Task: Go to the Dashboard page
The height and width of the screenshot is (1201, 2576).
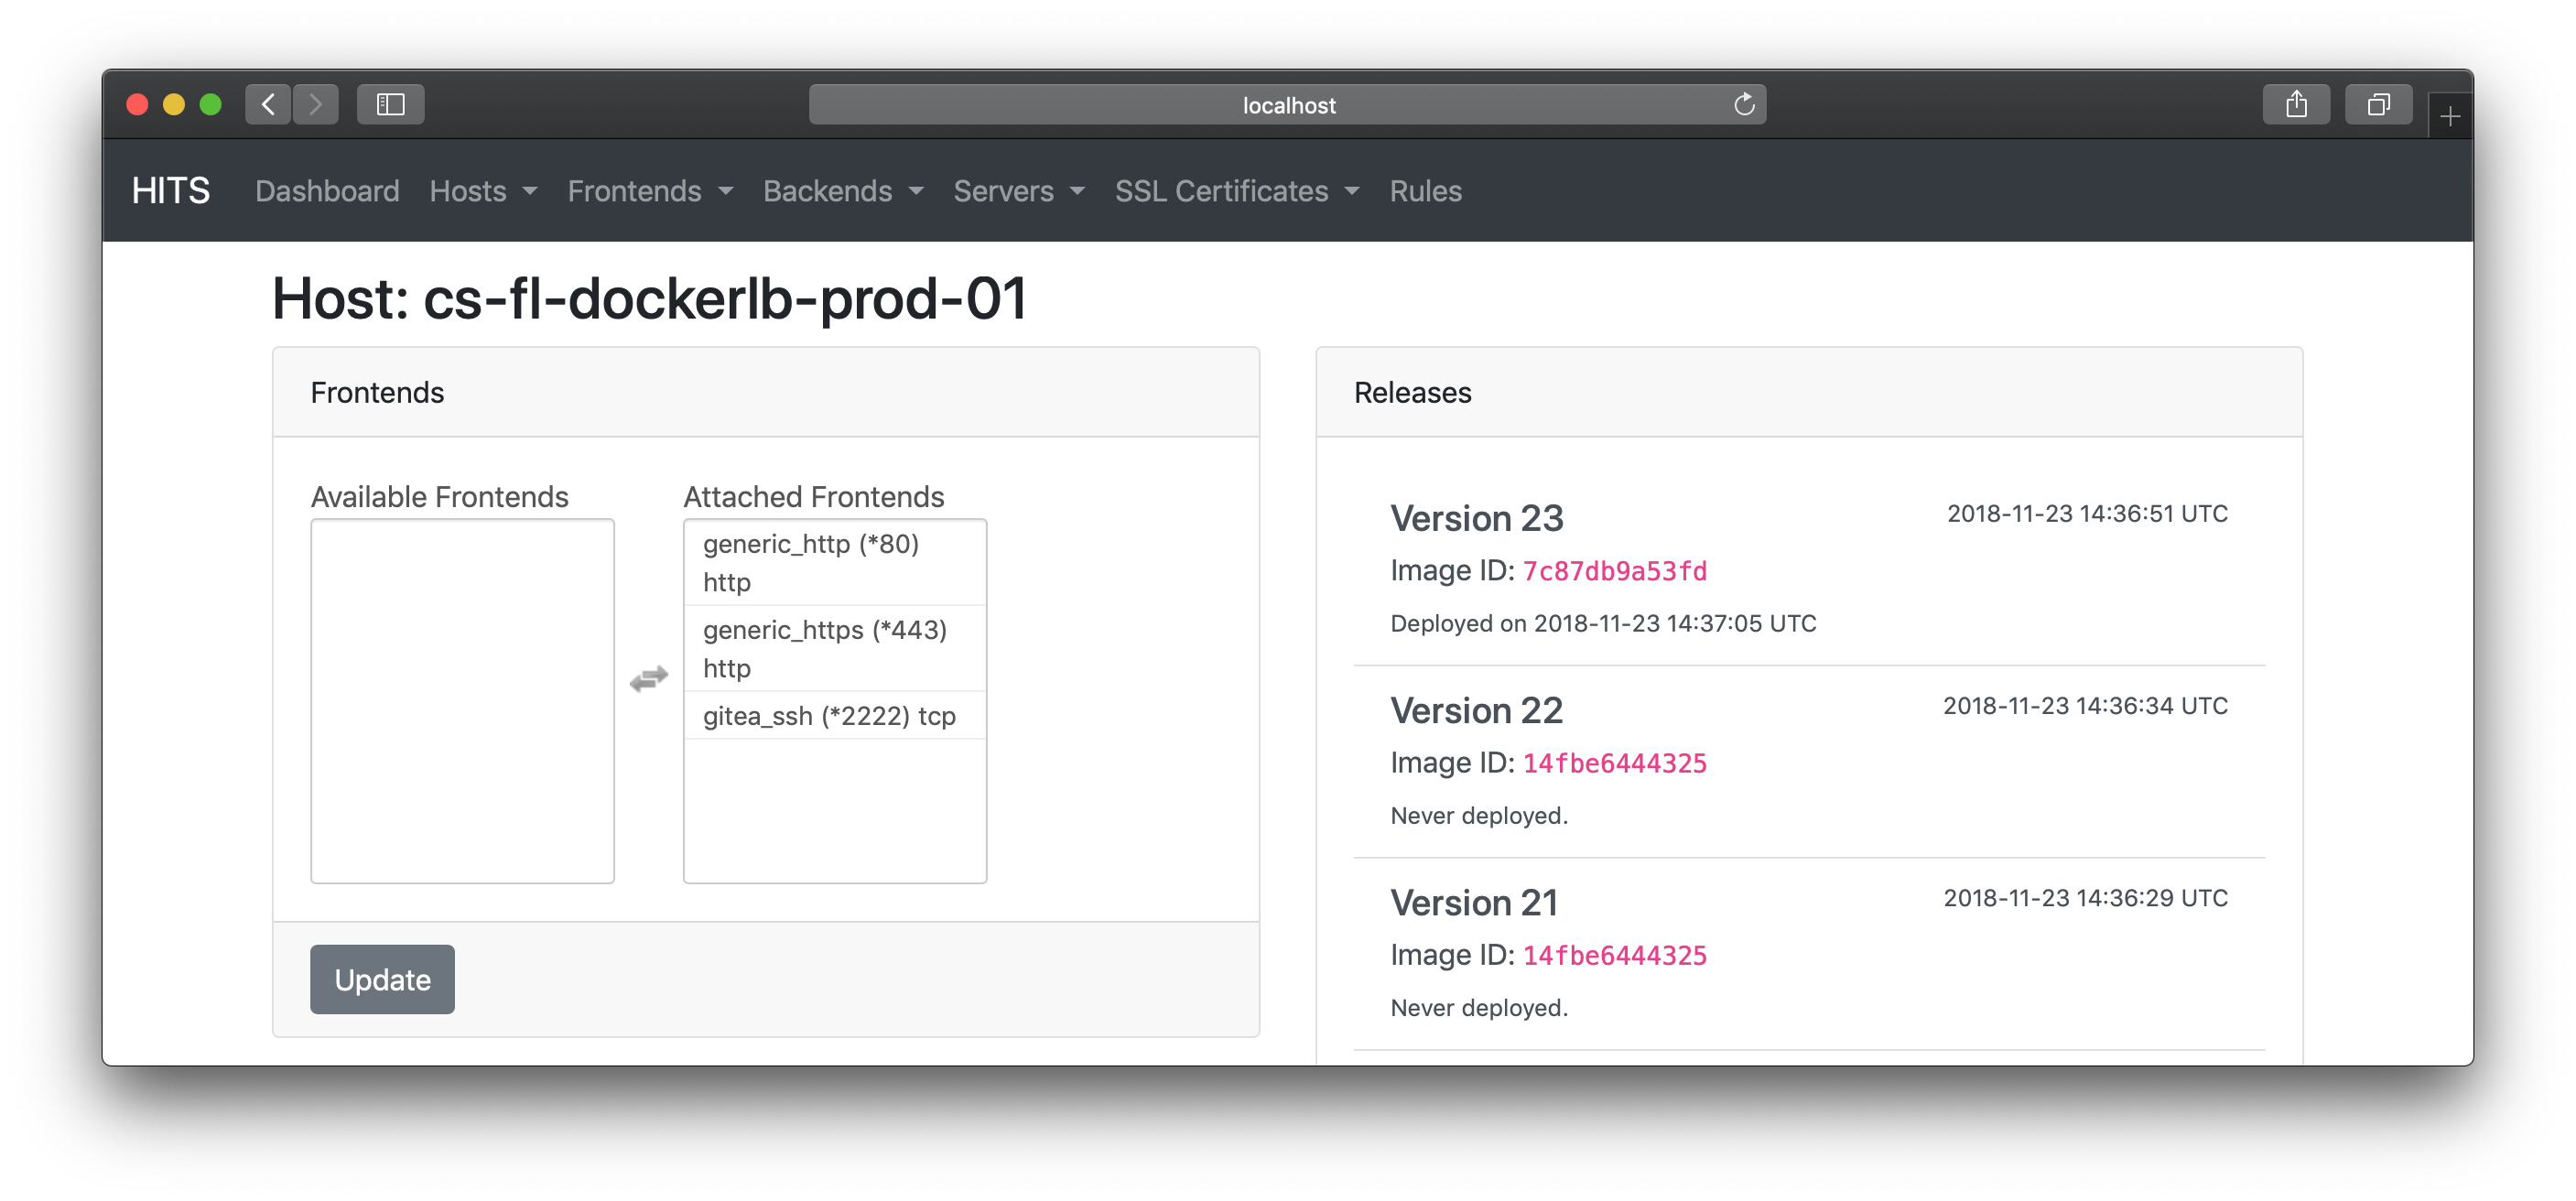Action: coord(327,191)
